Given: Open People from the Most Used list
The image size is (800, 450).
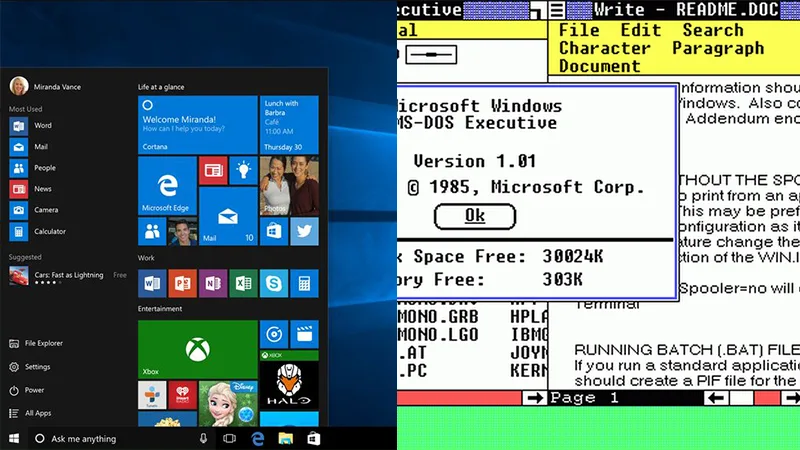Looking at the screenshot, I should pyautogui.click(x=33, y=168).
